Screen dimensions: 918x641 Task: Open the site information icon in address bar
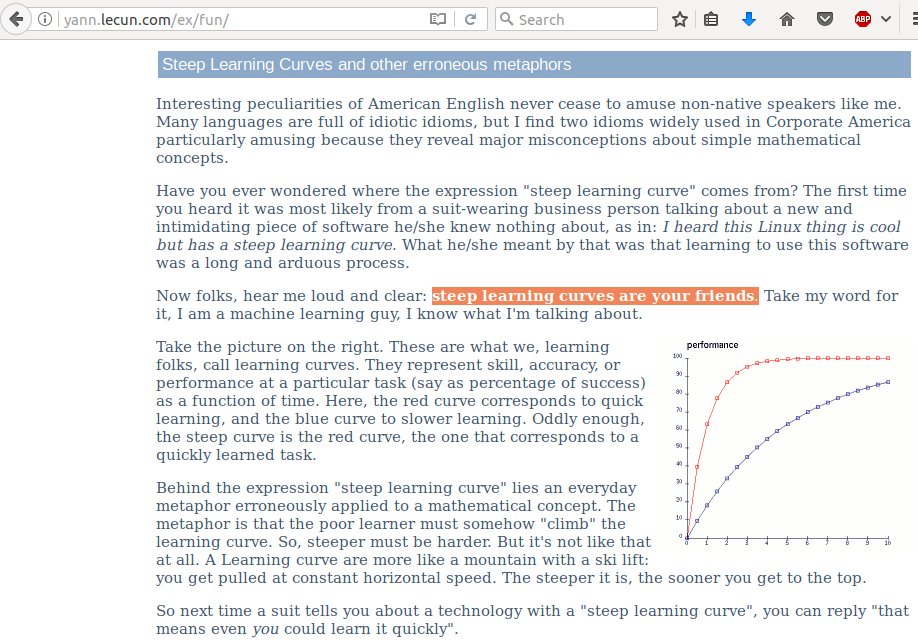tap(44, 19)
